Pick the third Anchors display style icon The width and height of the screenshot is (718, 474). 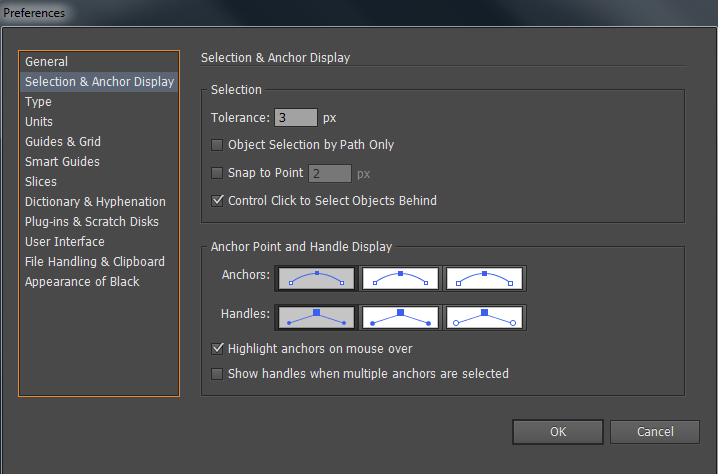click(x=484, y=277)
